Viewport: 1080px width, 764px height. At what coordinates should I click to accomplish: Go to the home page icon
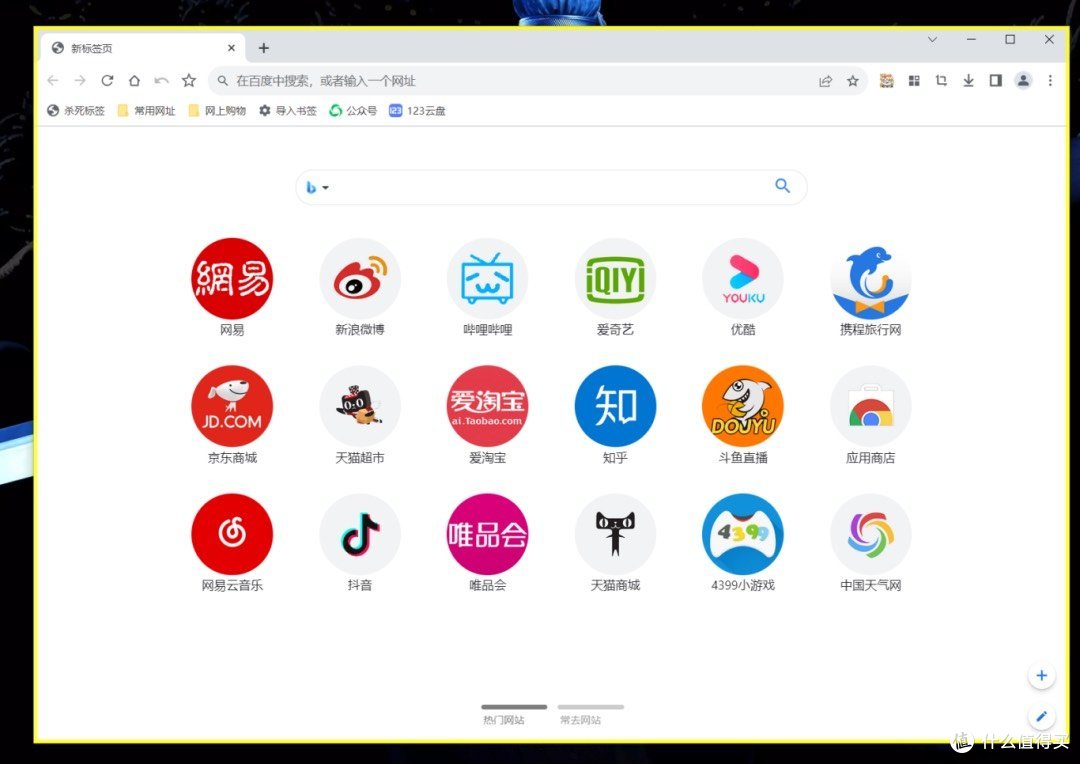(134, 81)
